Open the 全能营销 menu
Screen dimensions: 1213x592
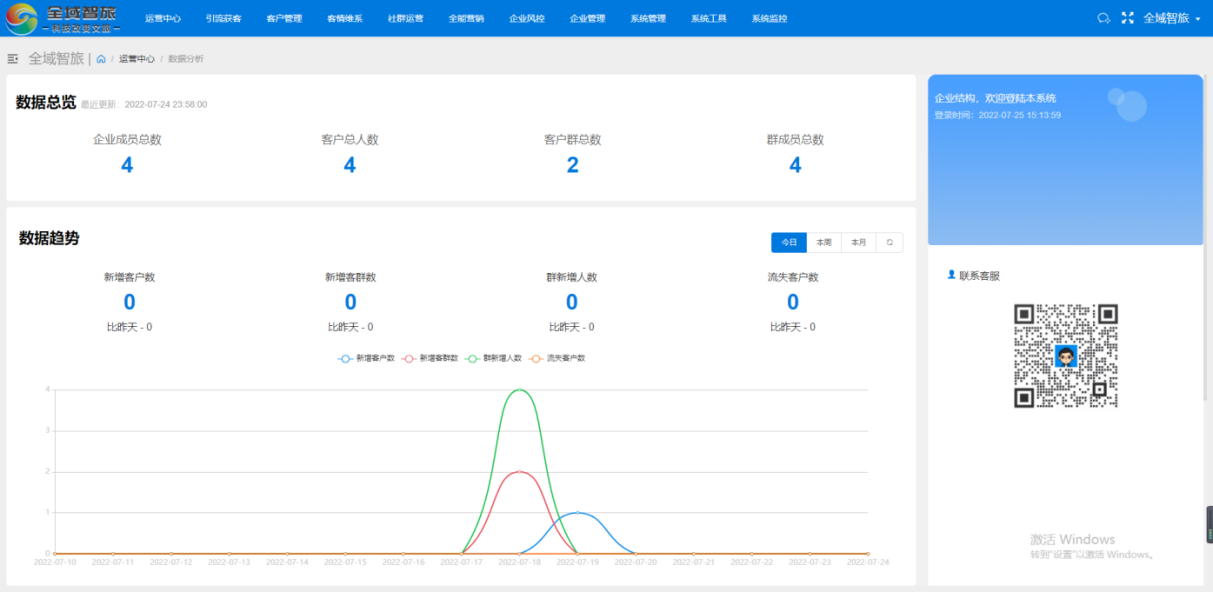click(466, 18)
